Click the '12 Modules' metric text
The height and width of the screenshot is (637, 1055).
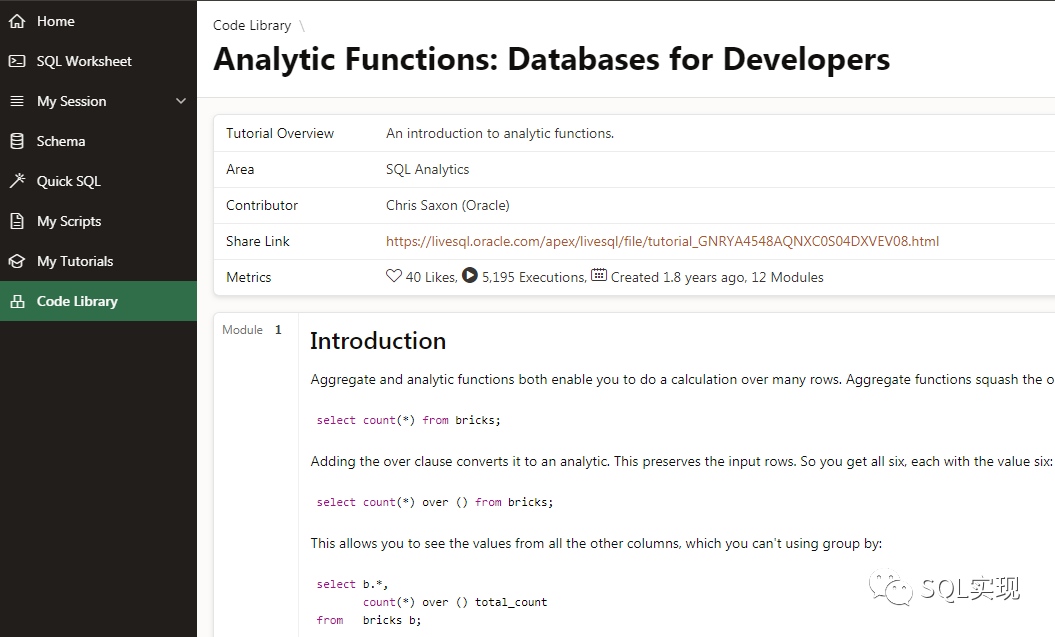point(787,277)
